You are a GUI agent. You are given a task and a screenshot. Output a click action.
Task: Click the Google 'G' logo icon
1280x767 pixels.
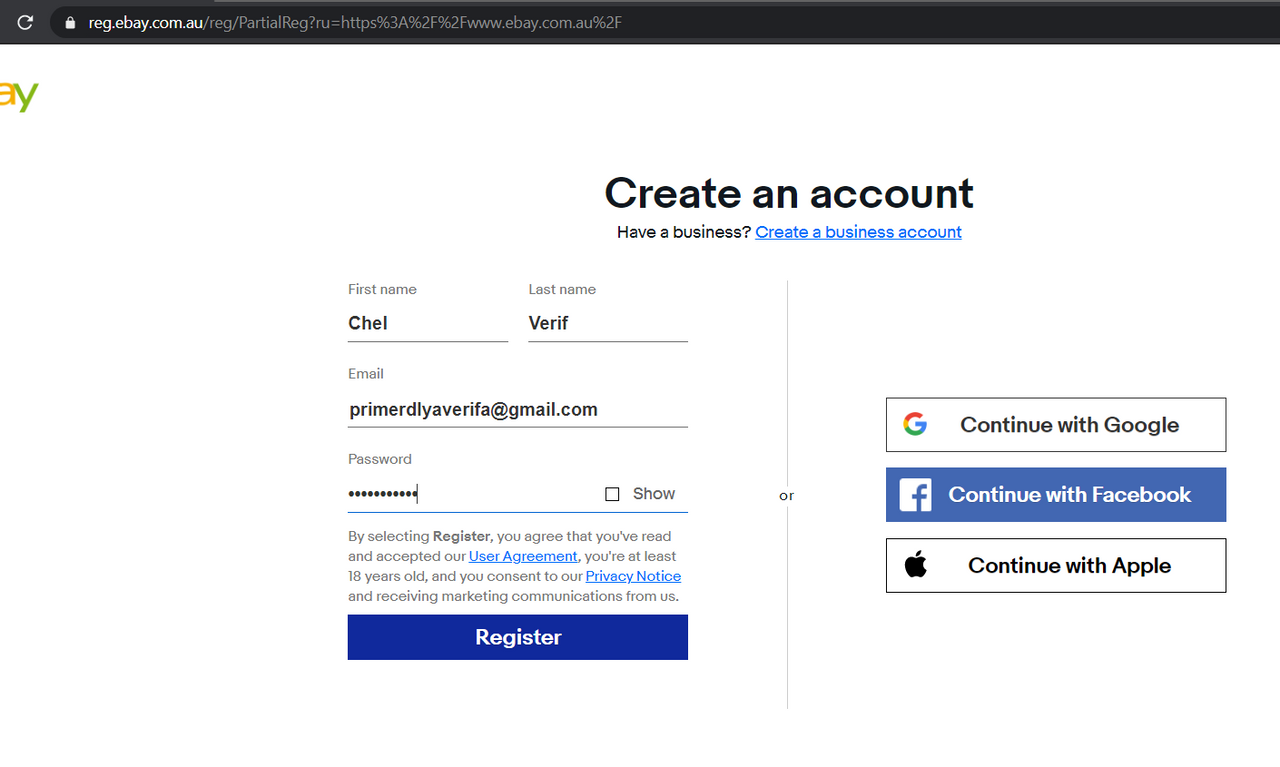pyautogui.click(x=915, y=424)
